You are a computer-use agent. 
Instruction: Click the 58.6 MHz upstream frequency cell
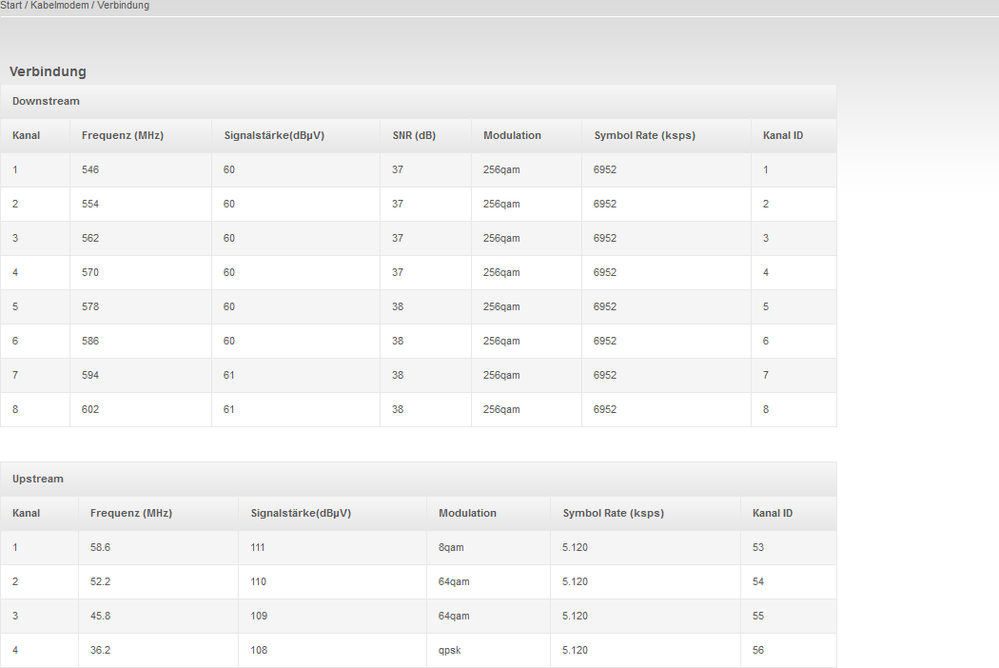(100, 548)
